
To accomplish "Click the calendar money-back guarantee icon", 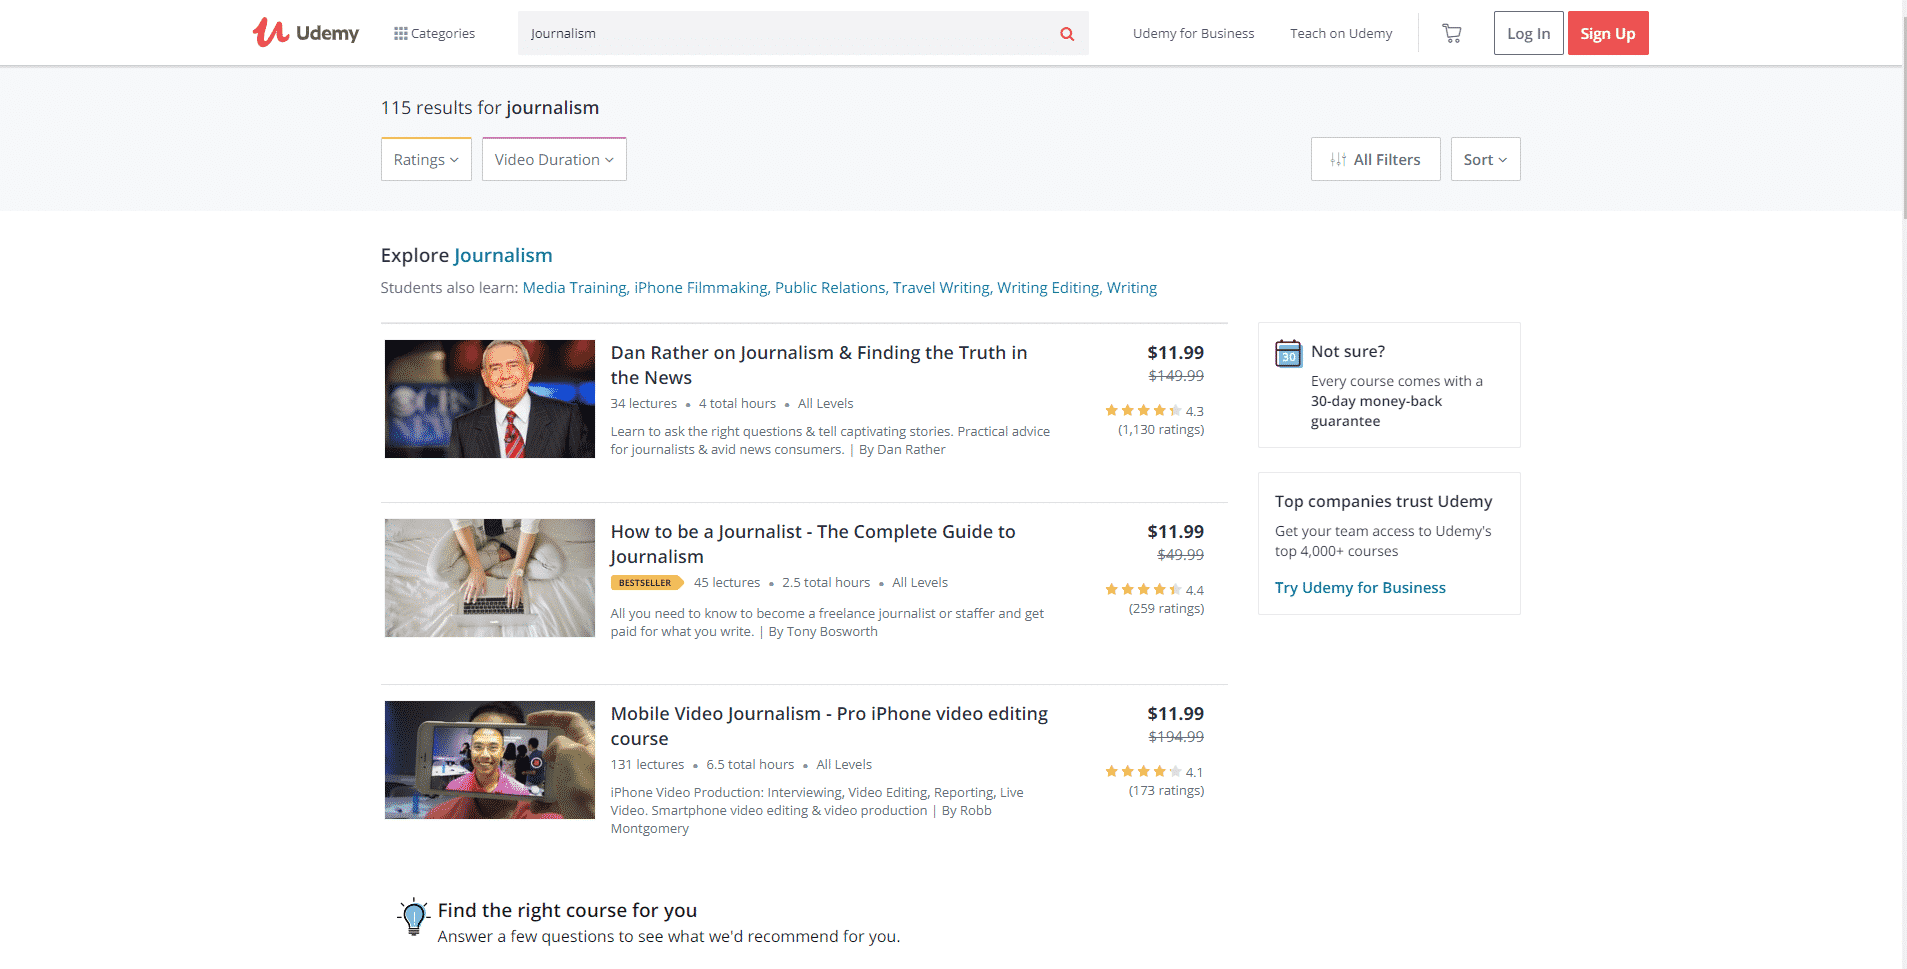I will (x=1288, y=353).
